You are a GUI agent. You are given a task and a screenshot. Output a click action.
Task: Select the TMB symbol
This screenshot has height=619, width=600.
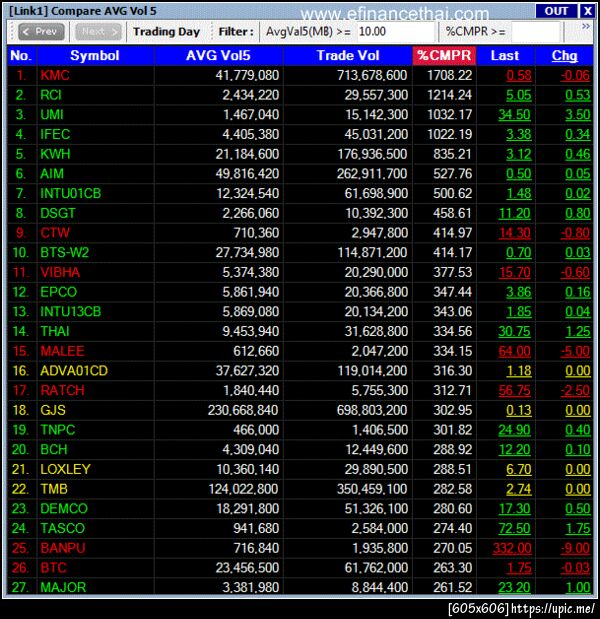point(54,490)
